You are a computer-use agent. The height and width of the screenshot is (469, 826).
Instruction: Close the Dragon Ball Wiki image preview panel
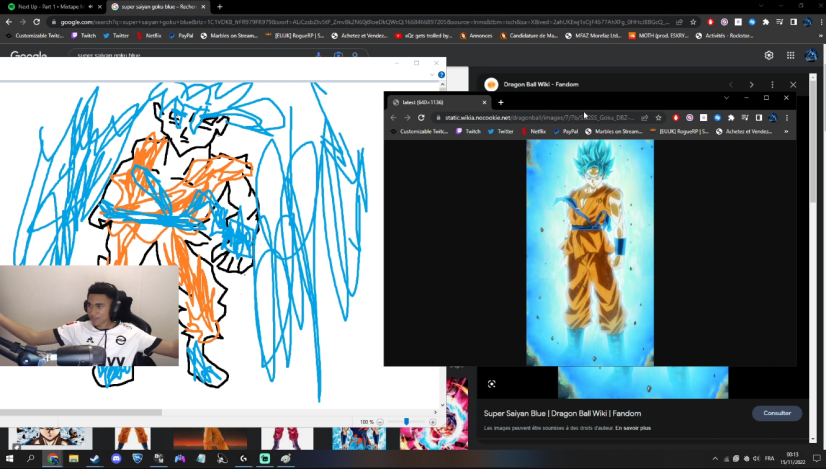point(793,84)
